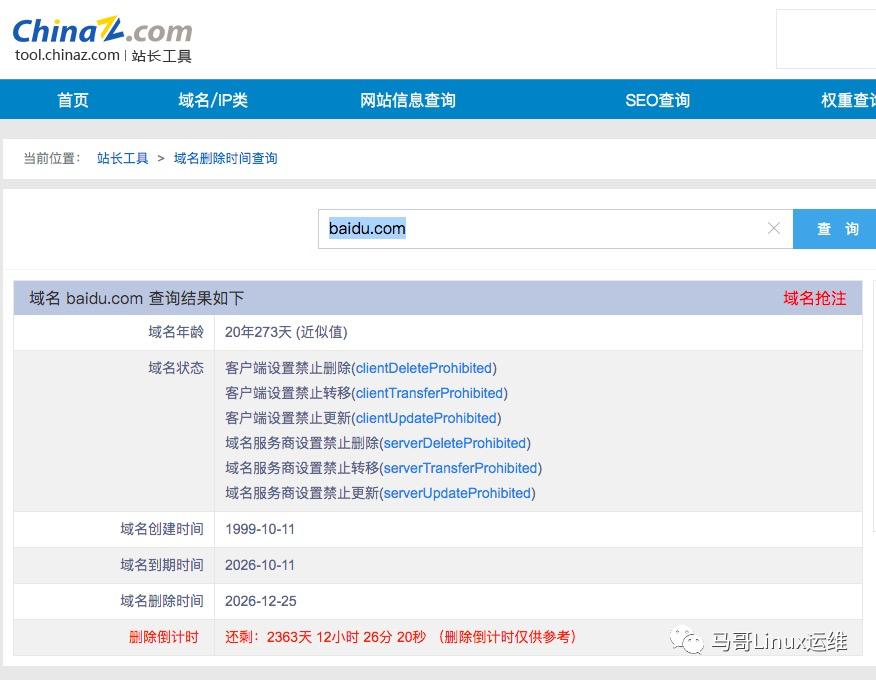
Task: Click the 域名创建时间 row label
Action: coord(162,529)
